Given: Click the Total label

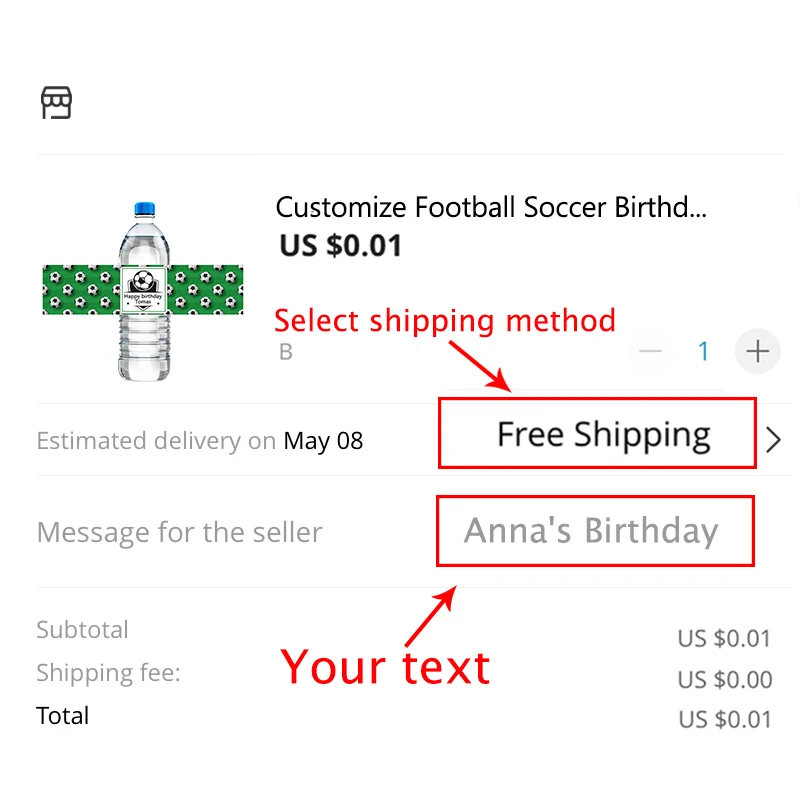Looking at the screenshot, I should coord(63,716).
